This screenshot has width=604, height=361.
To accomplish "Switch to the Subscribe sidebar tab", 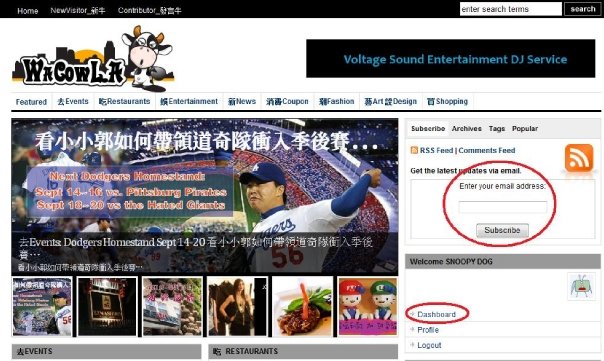I will tap(428, 129).
